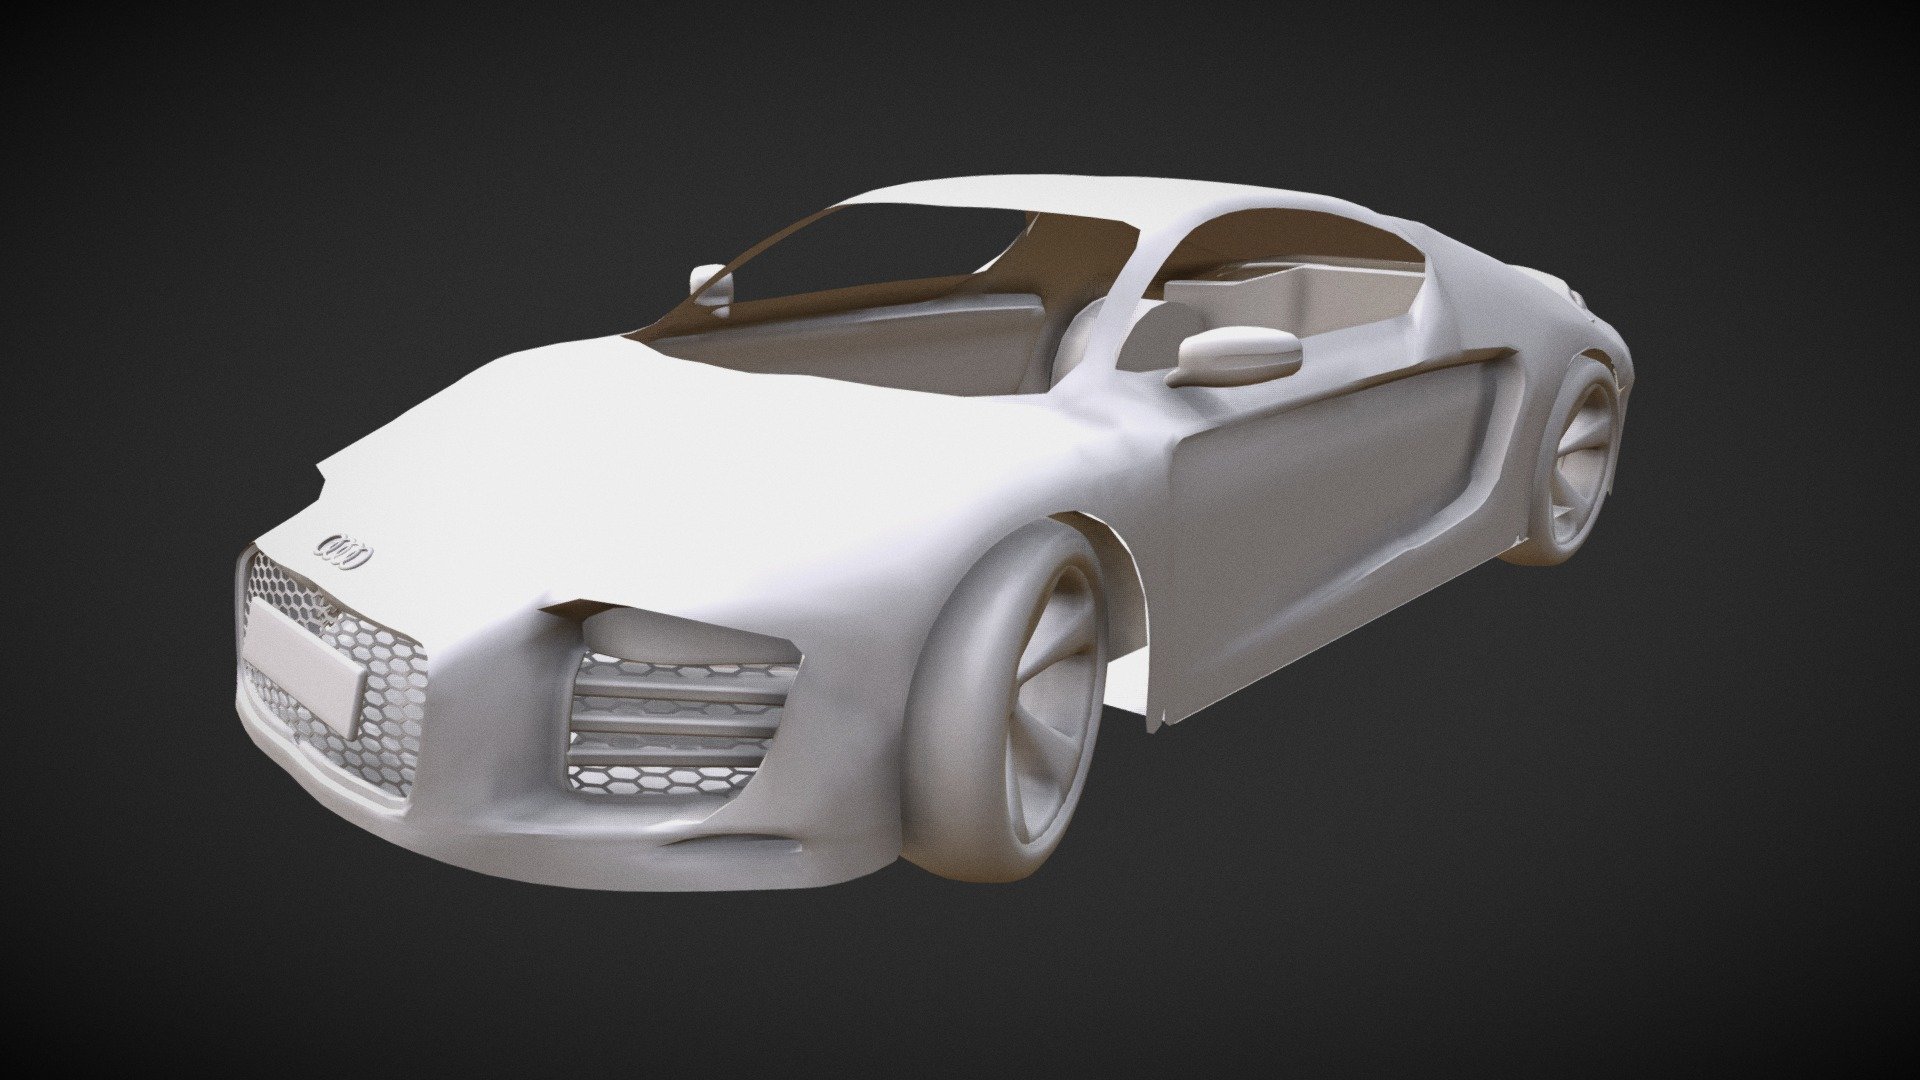This screenshot has height=1080, width=1920.
Task: Click the four-ring emblem on the hood
Action: click(344, 550)
